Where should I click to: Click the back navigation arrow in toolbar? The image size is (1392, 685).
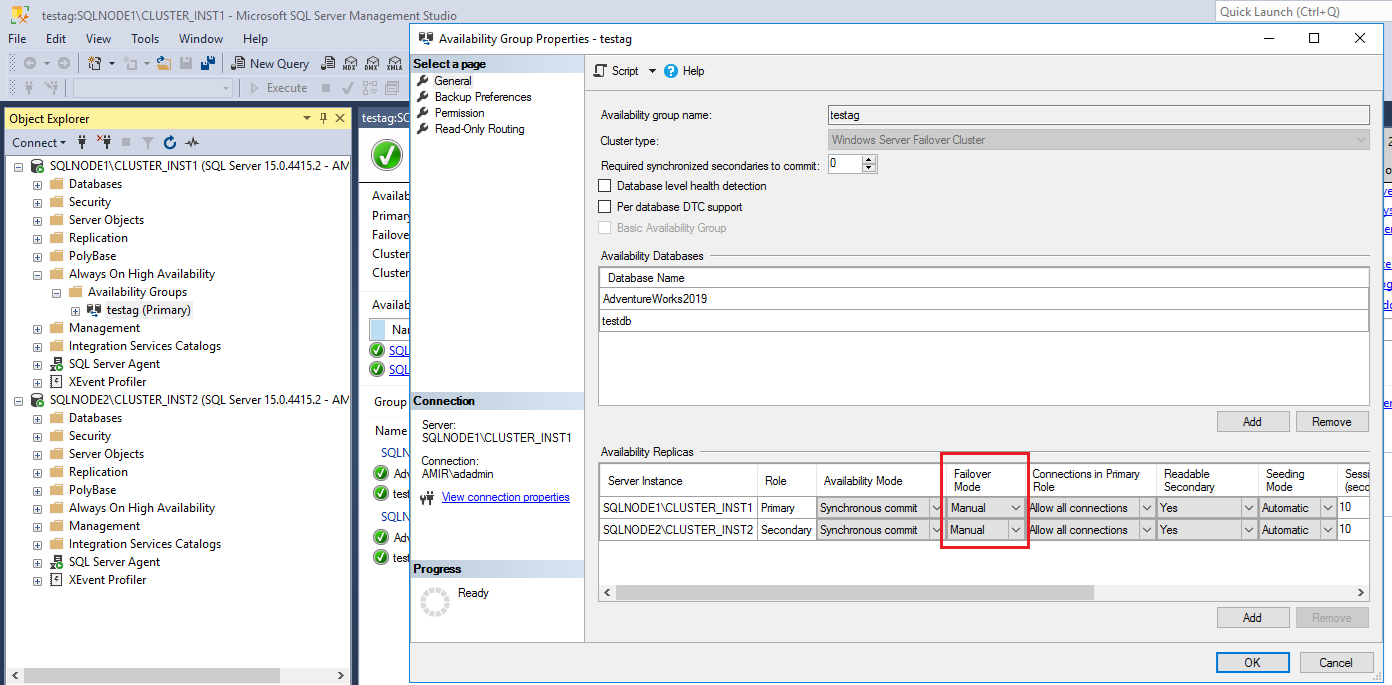click(30, 63)
